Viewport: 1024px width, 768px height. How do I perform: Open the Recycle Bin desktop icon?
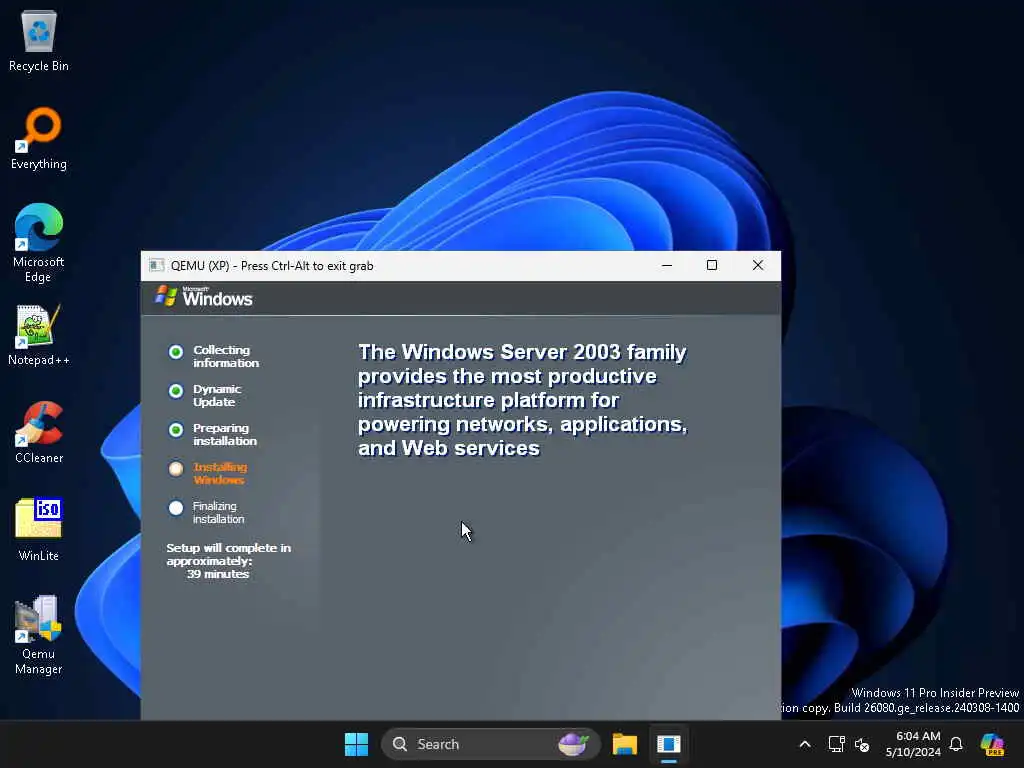point(39,40)
